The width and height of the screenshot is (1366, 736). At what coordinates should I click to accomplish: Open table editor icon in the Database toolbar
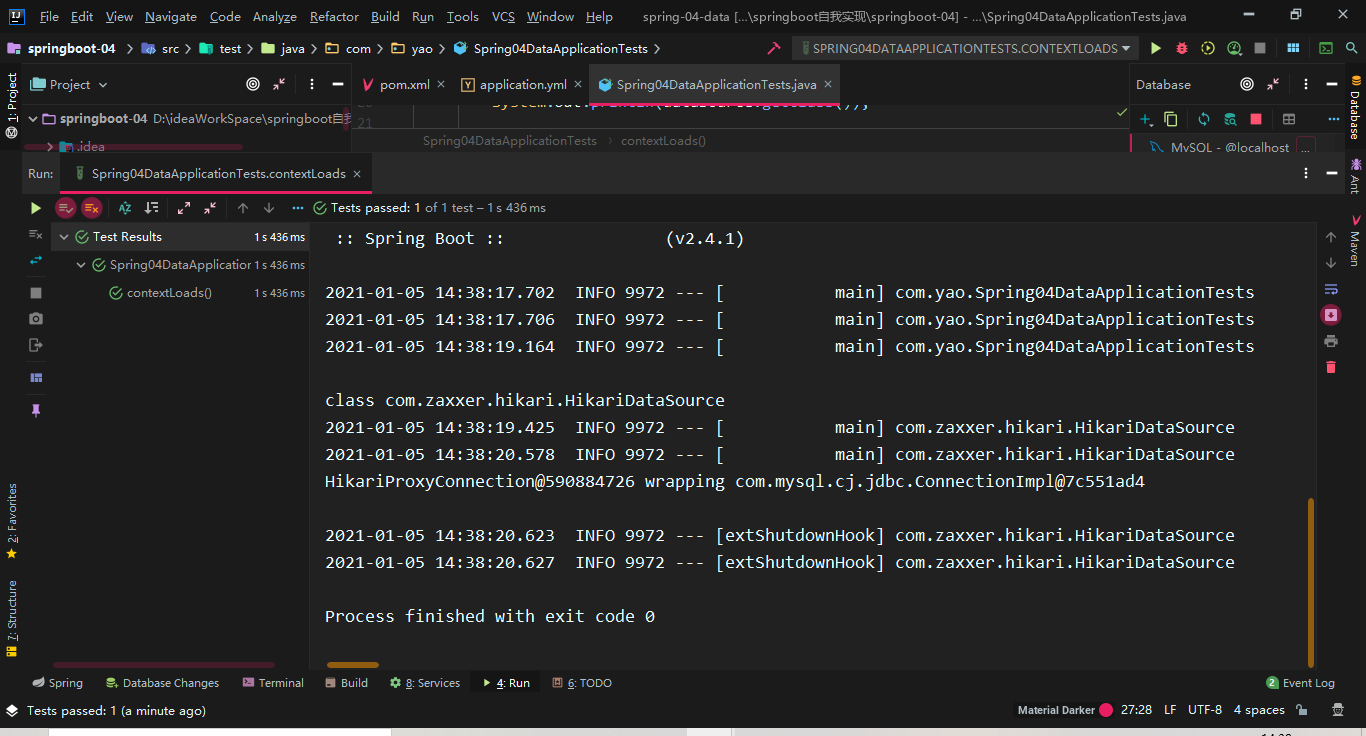1289,119
